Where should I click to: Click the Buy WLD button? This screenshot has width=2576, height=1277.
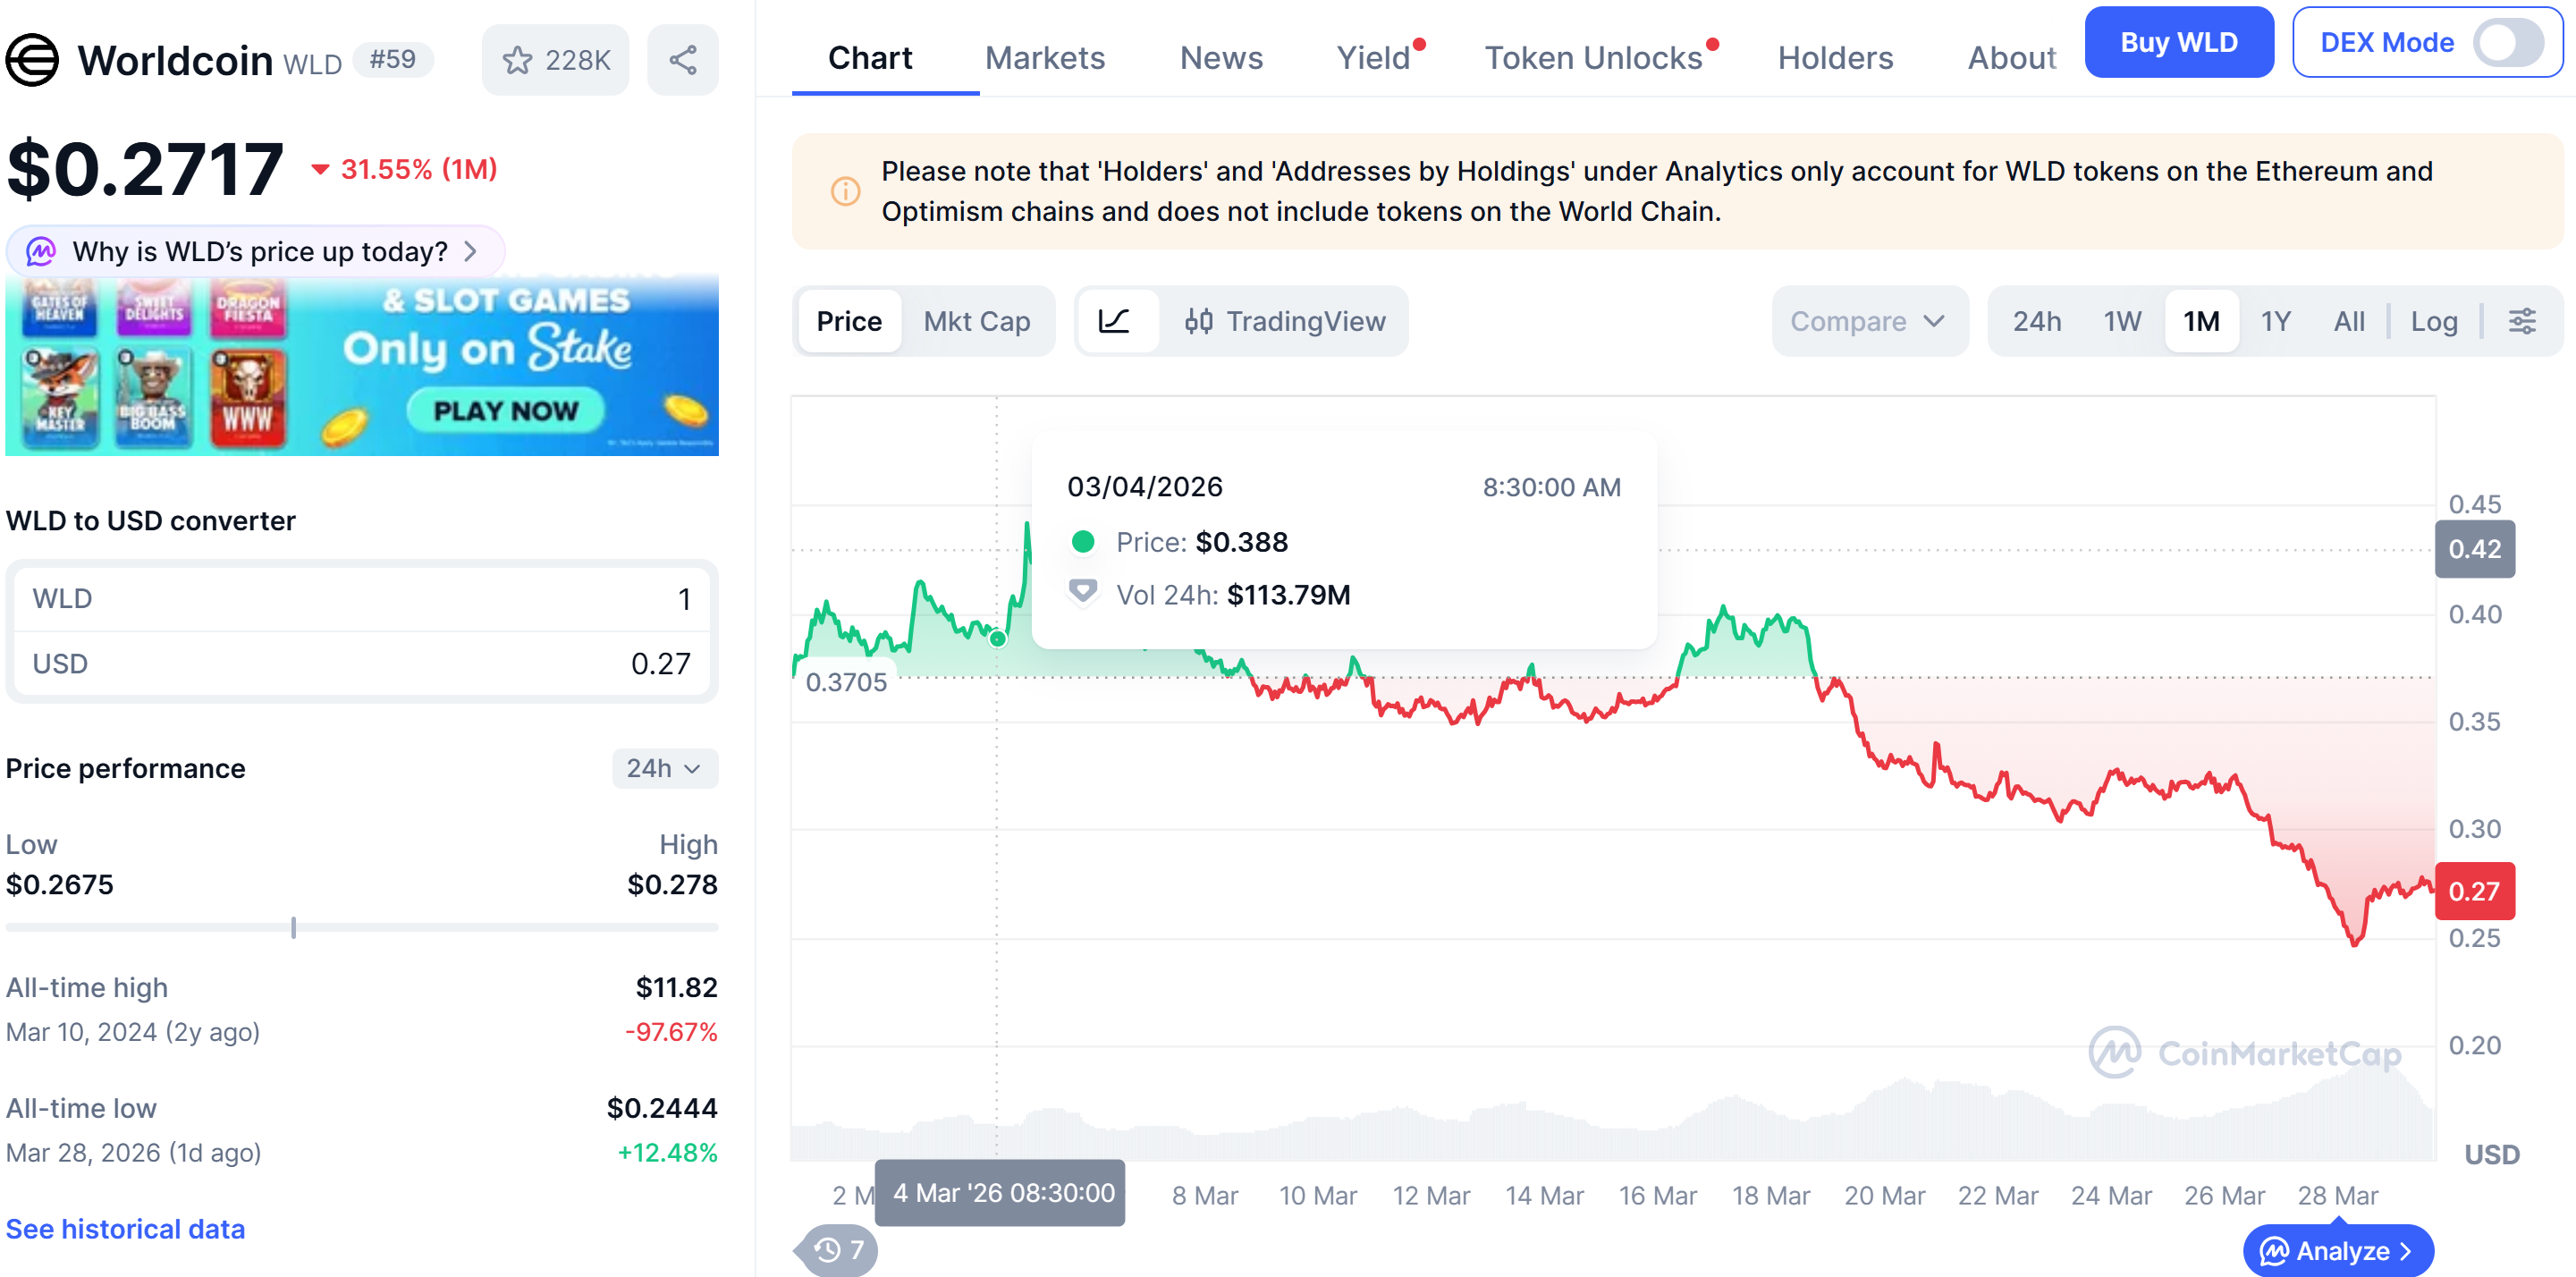tap(2179, 41)
